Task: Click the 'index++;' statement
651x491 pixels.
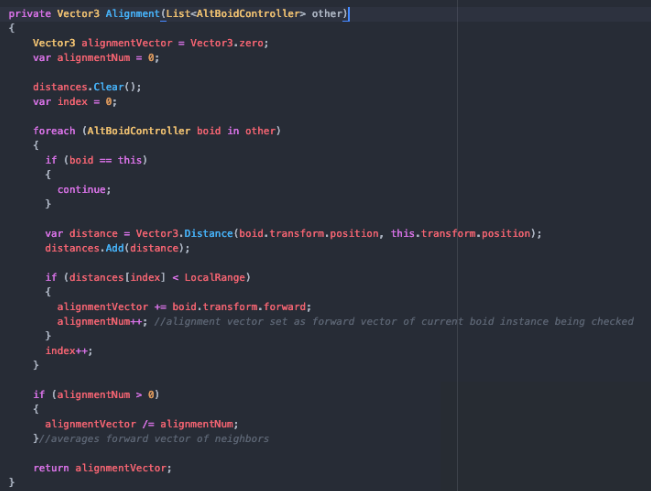Action: coord(69,351)
